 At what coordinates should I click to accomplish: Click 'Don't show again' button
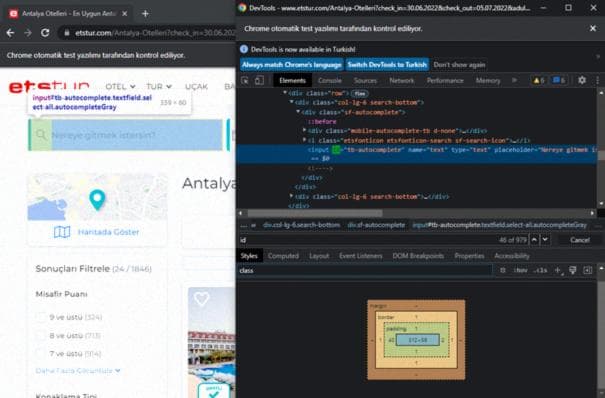[x=459, y=65]
